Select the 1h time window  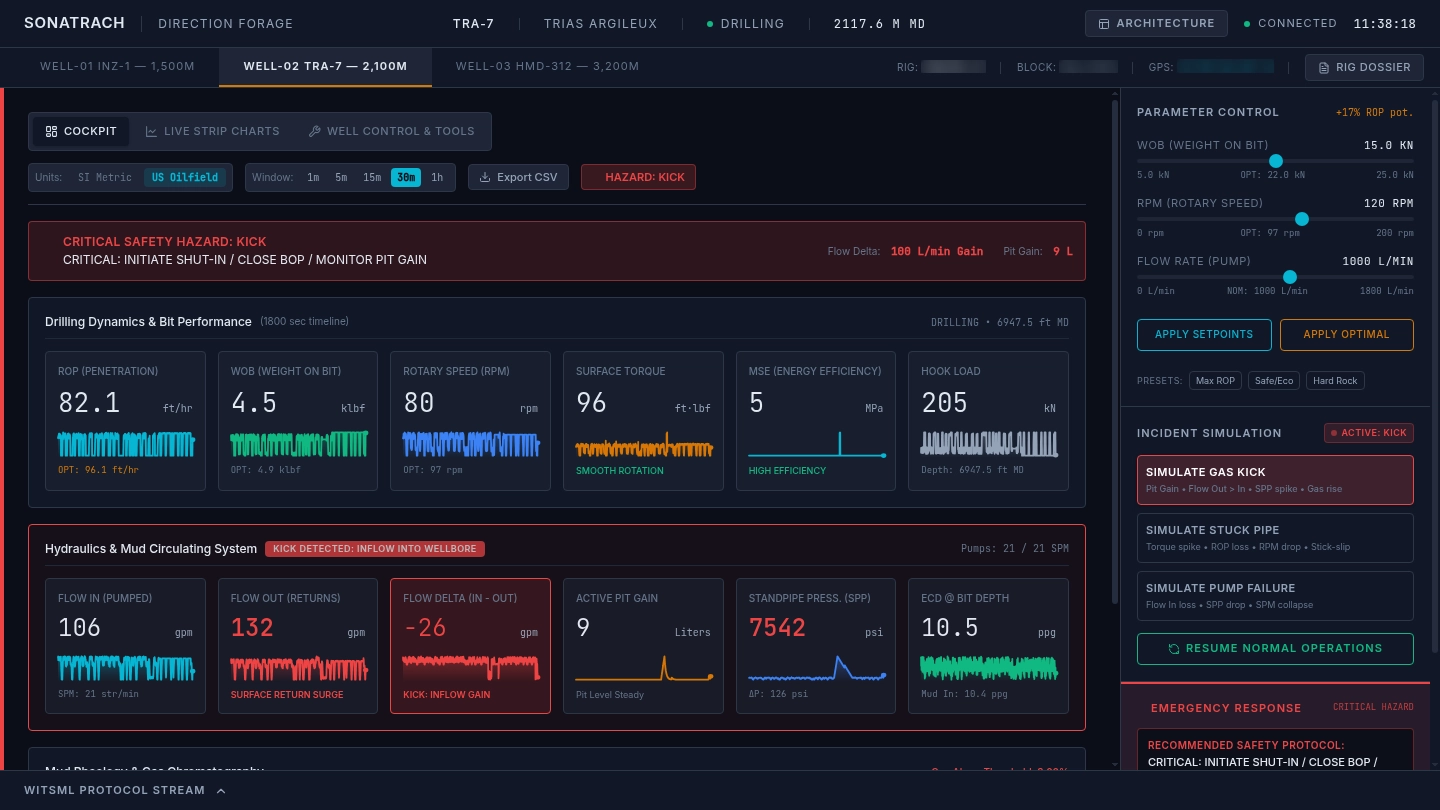[437, 177]
